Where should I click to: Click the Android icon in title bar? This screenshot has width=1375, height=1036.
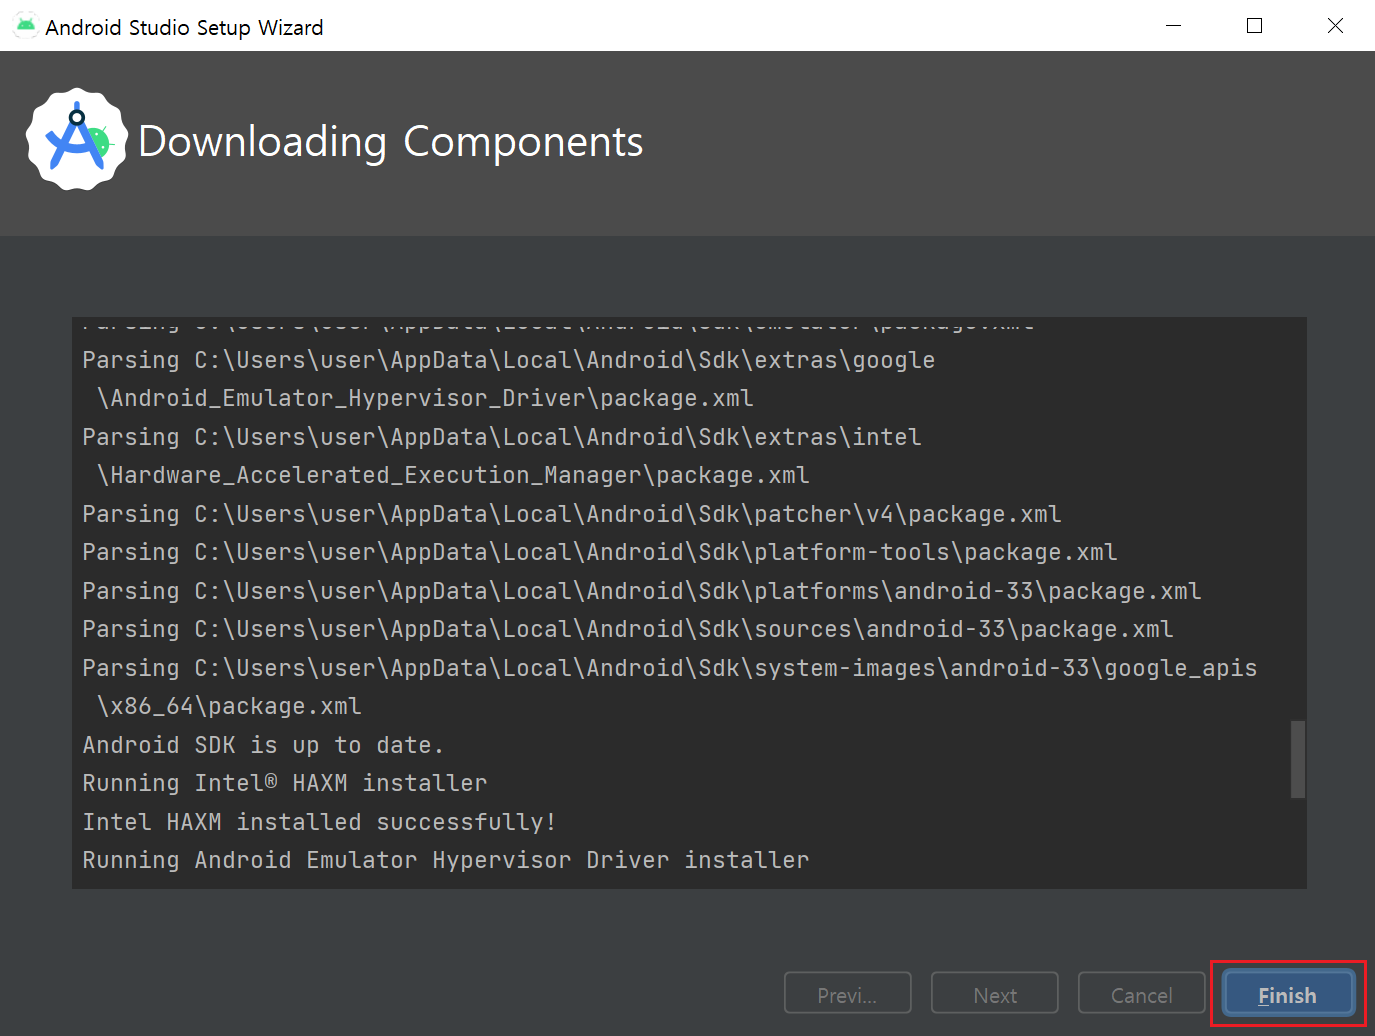click(x=25, y=25)
